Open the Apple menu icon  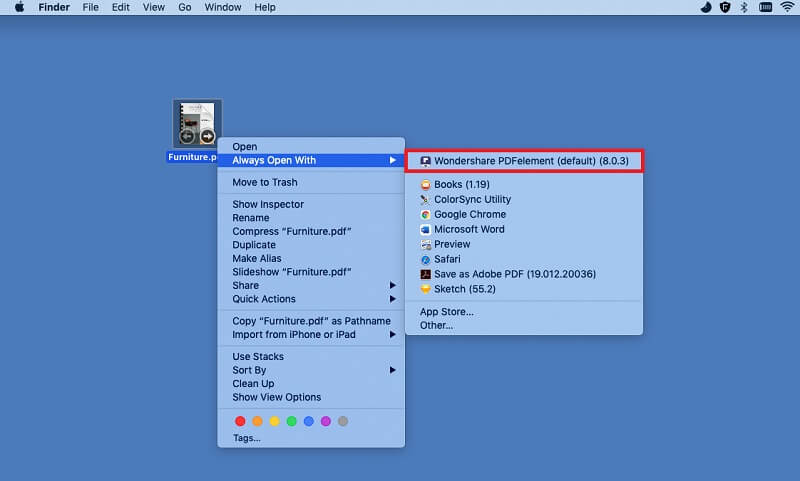[x=19, y=7]
